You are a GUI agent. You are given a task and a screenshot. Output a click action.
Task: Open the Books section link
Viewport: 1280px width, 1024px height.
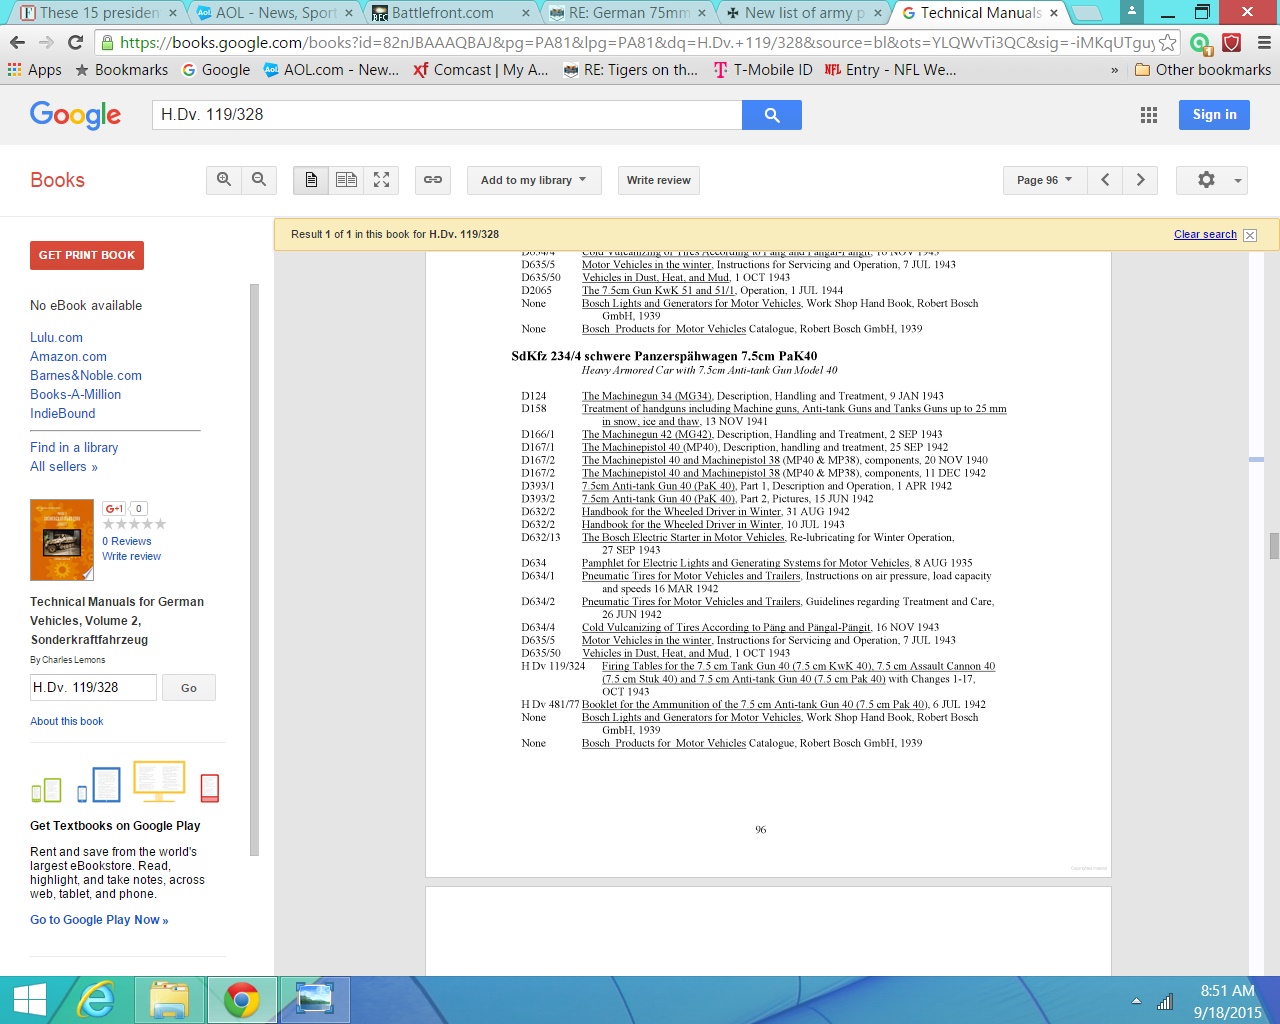(57, 180)
